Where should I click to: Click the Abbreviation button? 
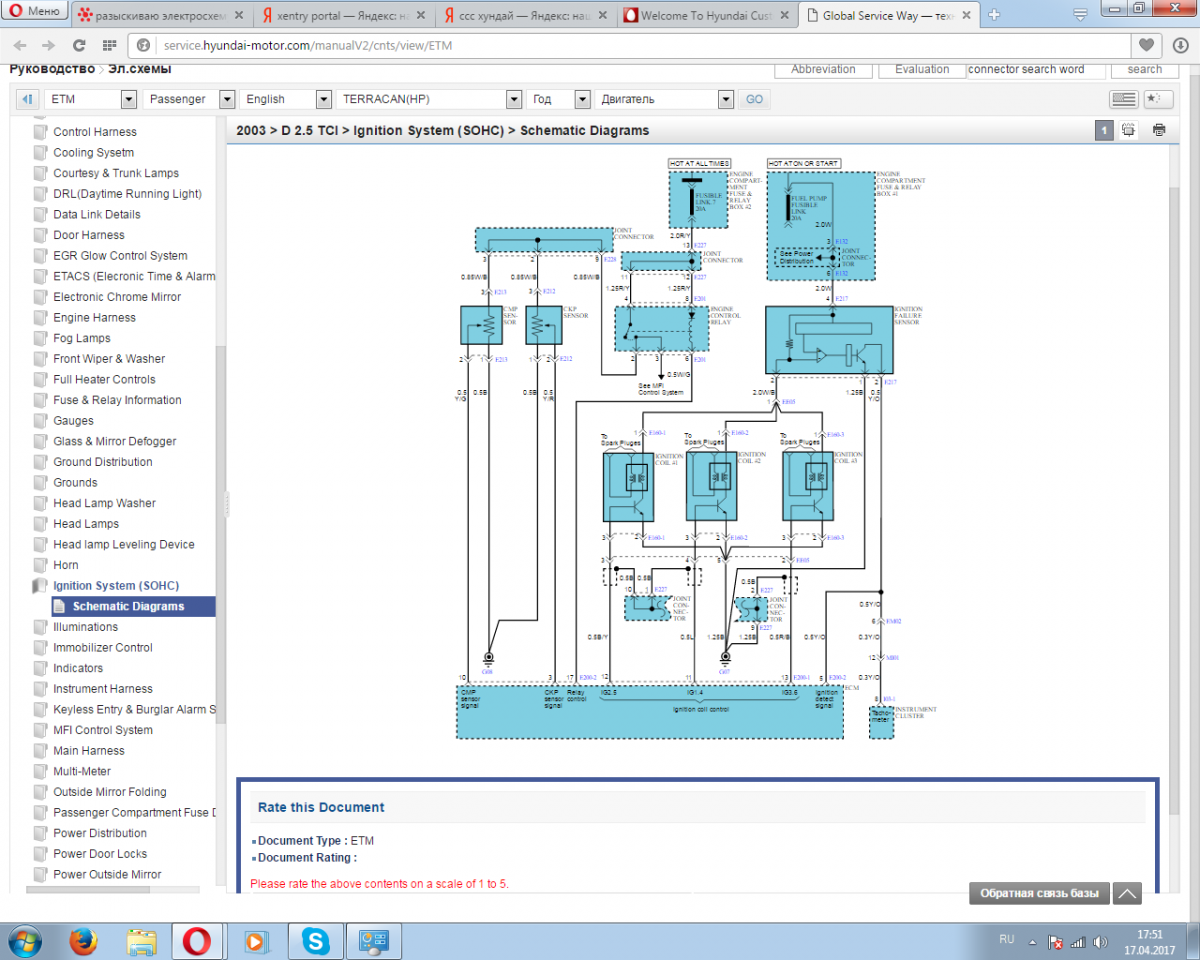coord(823,69)
